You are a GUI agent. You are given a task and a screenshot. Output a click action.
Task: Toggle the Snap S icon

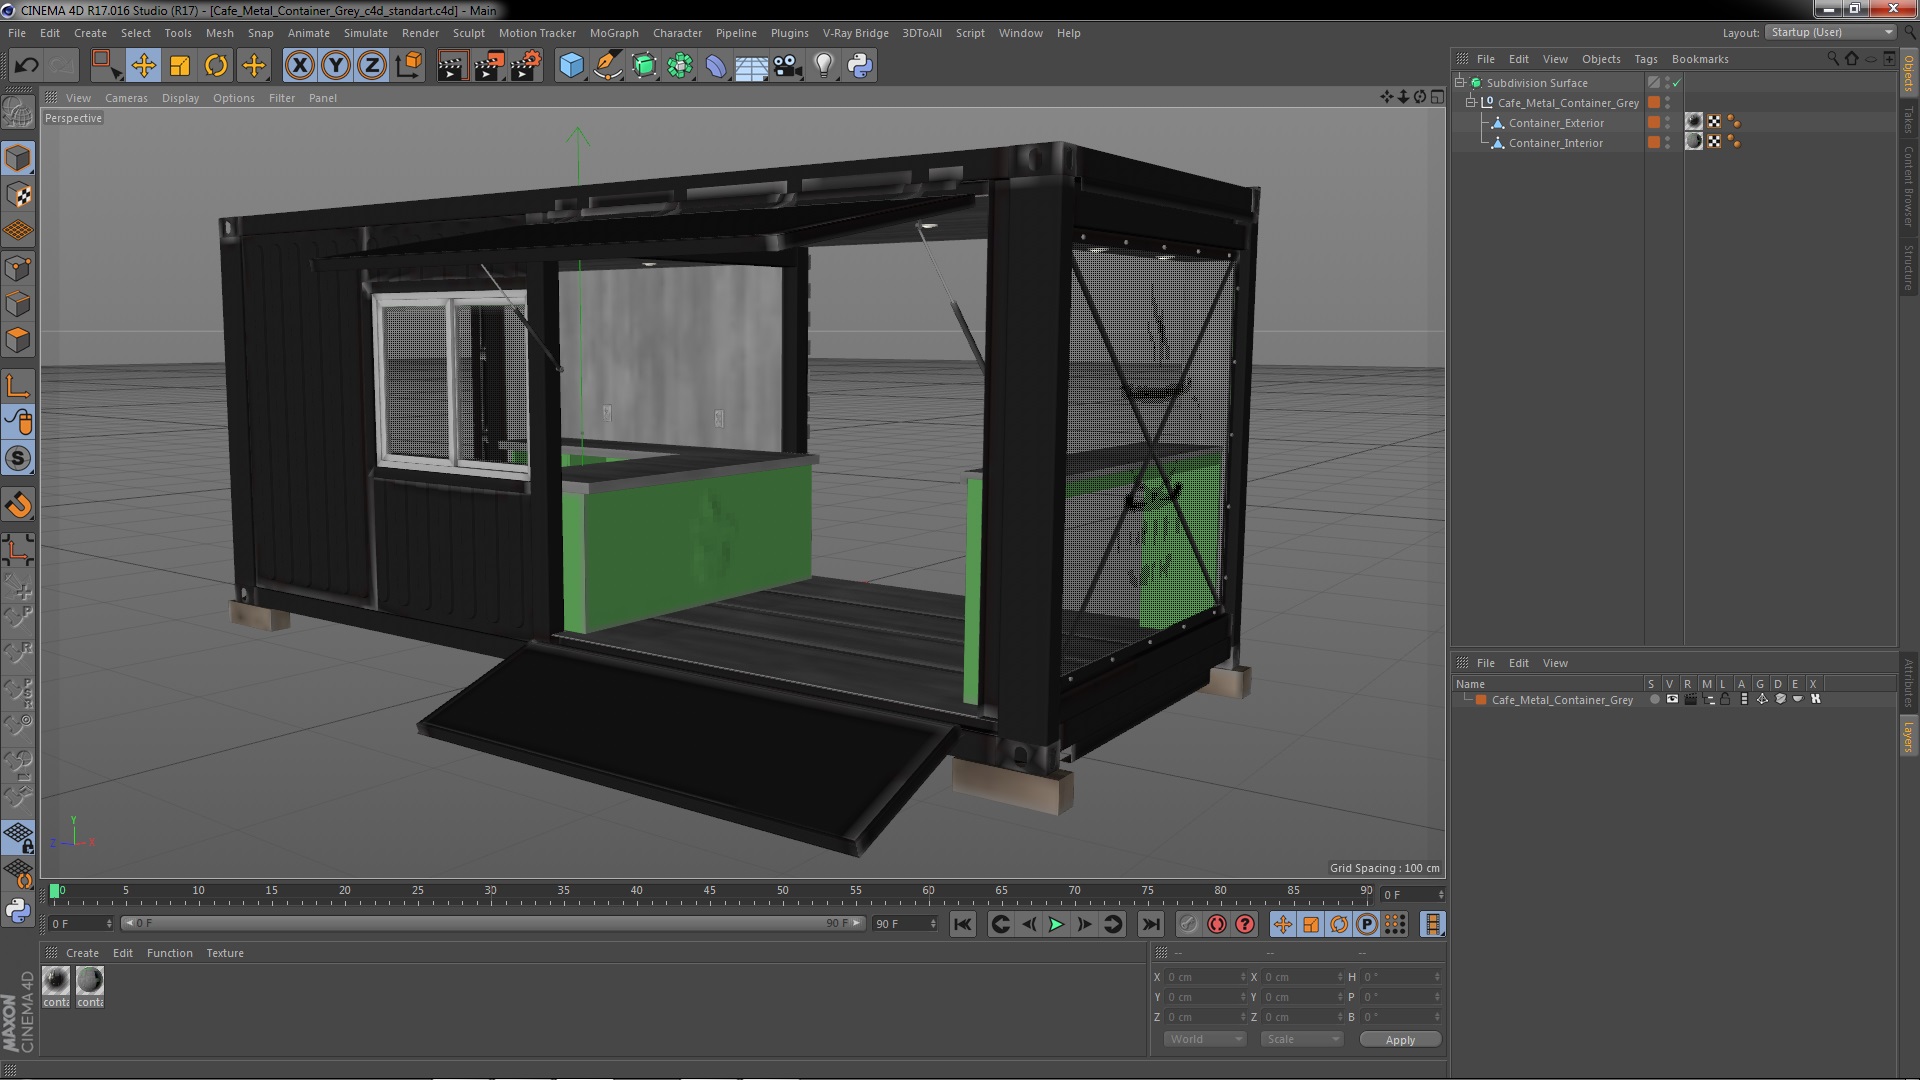(x=18, y=459)
